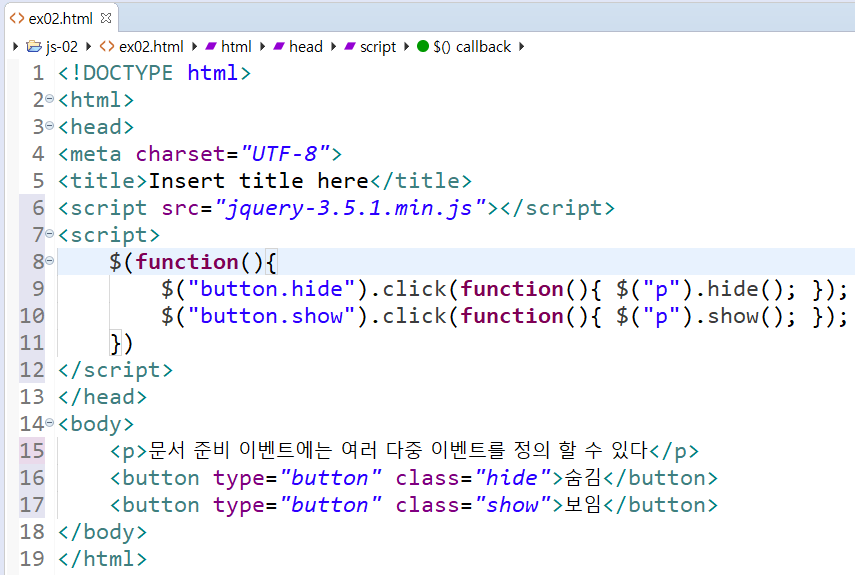The image size is (855, 575).
Task: Expand the arrow after head breadcrumb
Action: [333, 47]
